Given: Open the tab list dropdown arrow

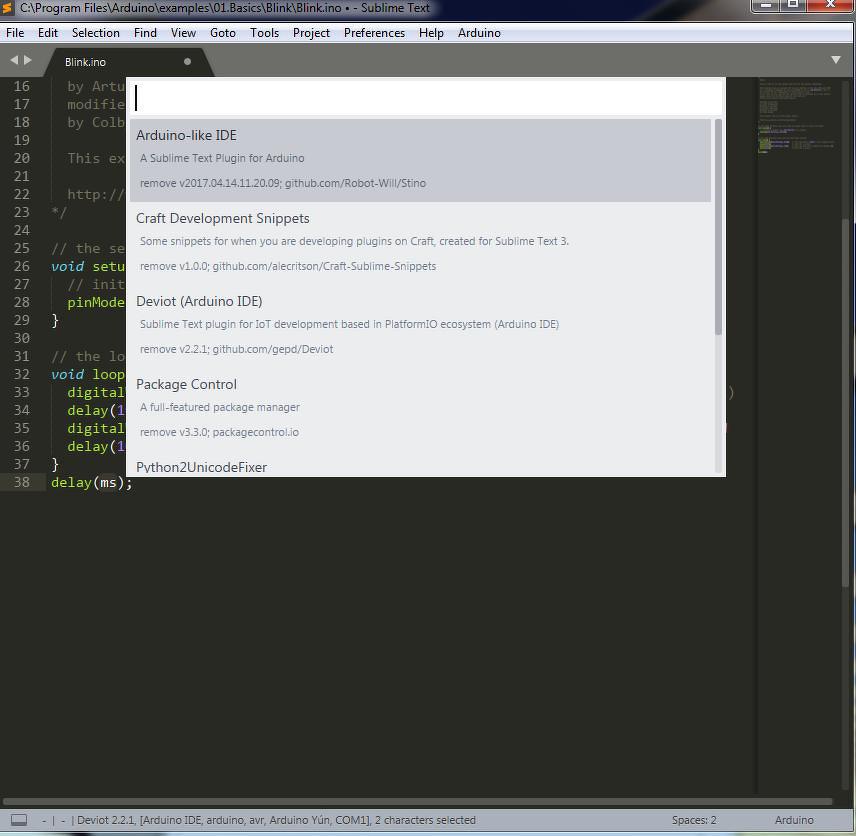Looking at the screenshot, I should pos(835,60).
